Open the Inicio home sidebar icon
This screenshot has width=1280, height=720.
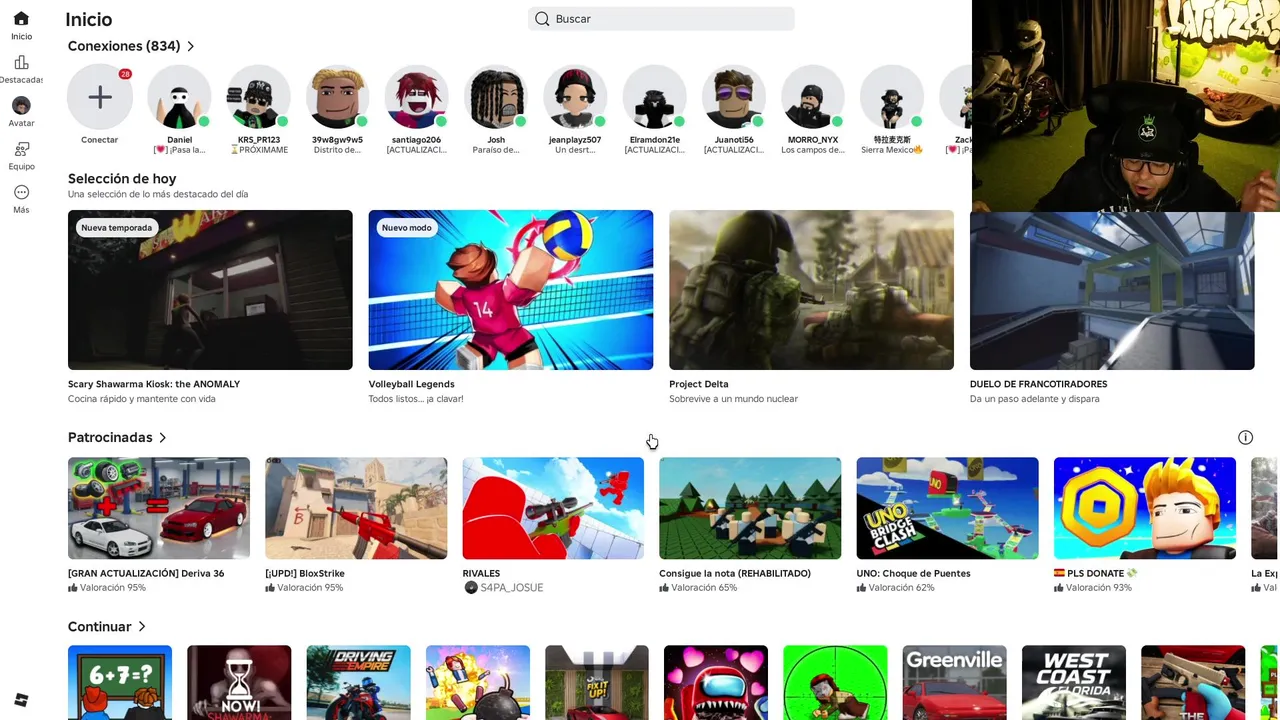point(21,19)
